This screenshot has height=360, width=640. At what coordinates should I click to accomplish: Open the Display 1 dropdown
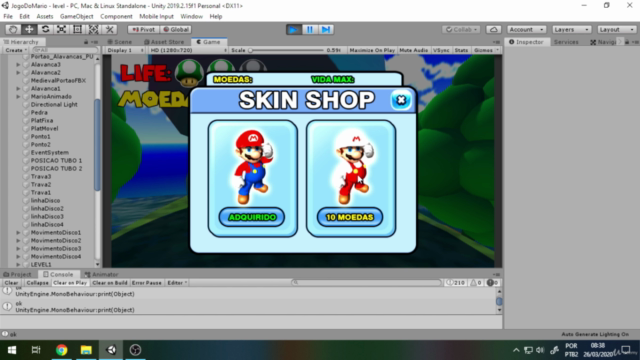pos(125,50)
